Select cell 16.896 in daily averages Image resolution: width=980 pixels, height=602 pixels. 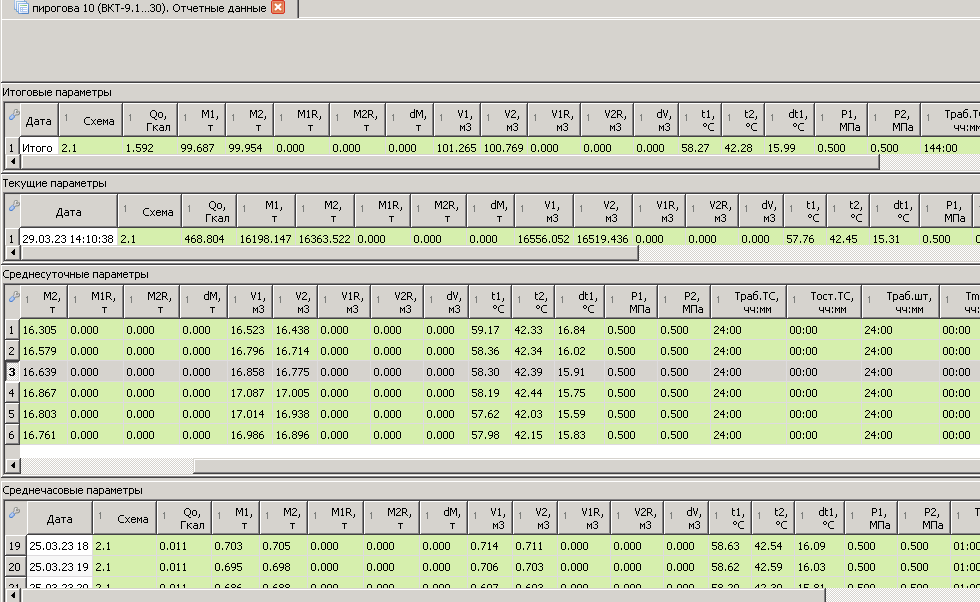coord(295,435)
